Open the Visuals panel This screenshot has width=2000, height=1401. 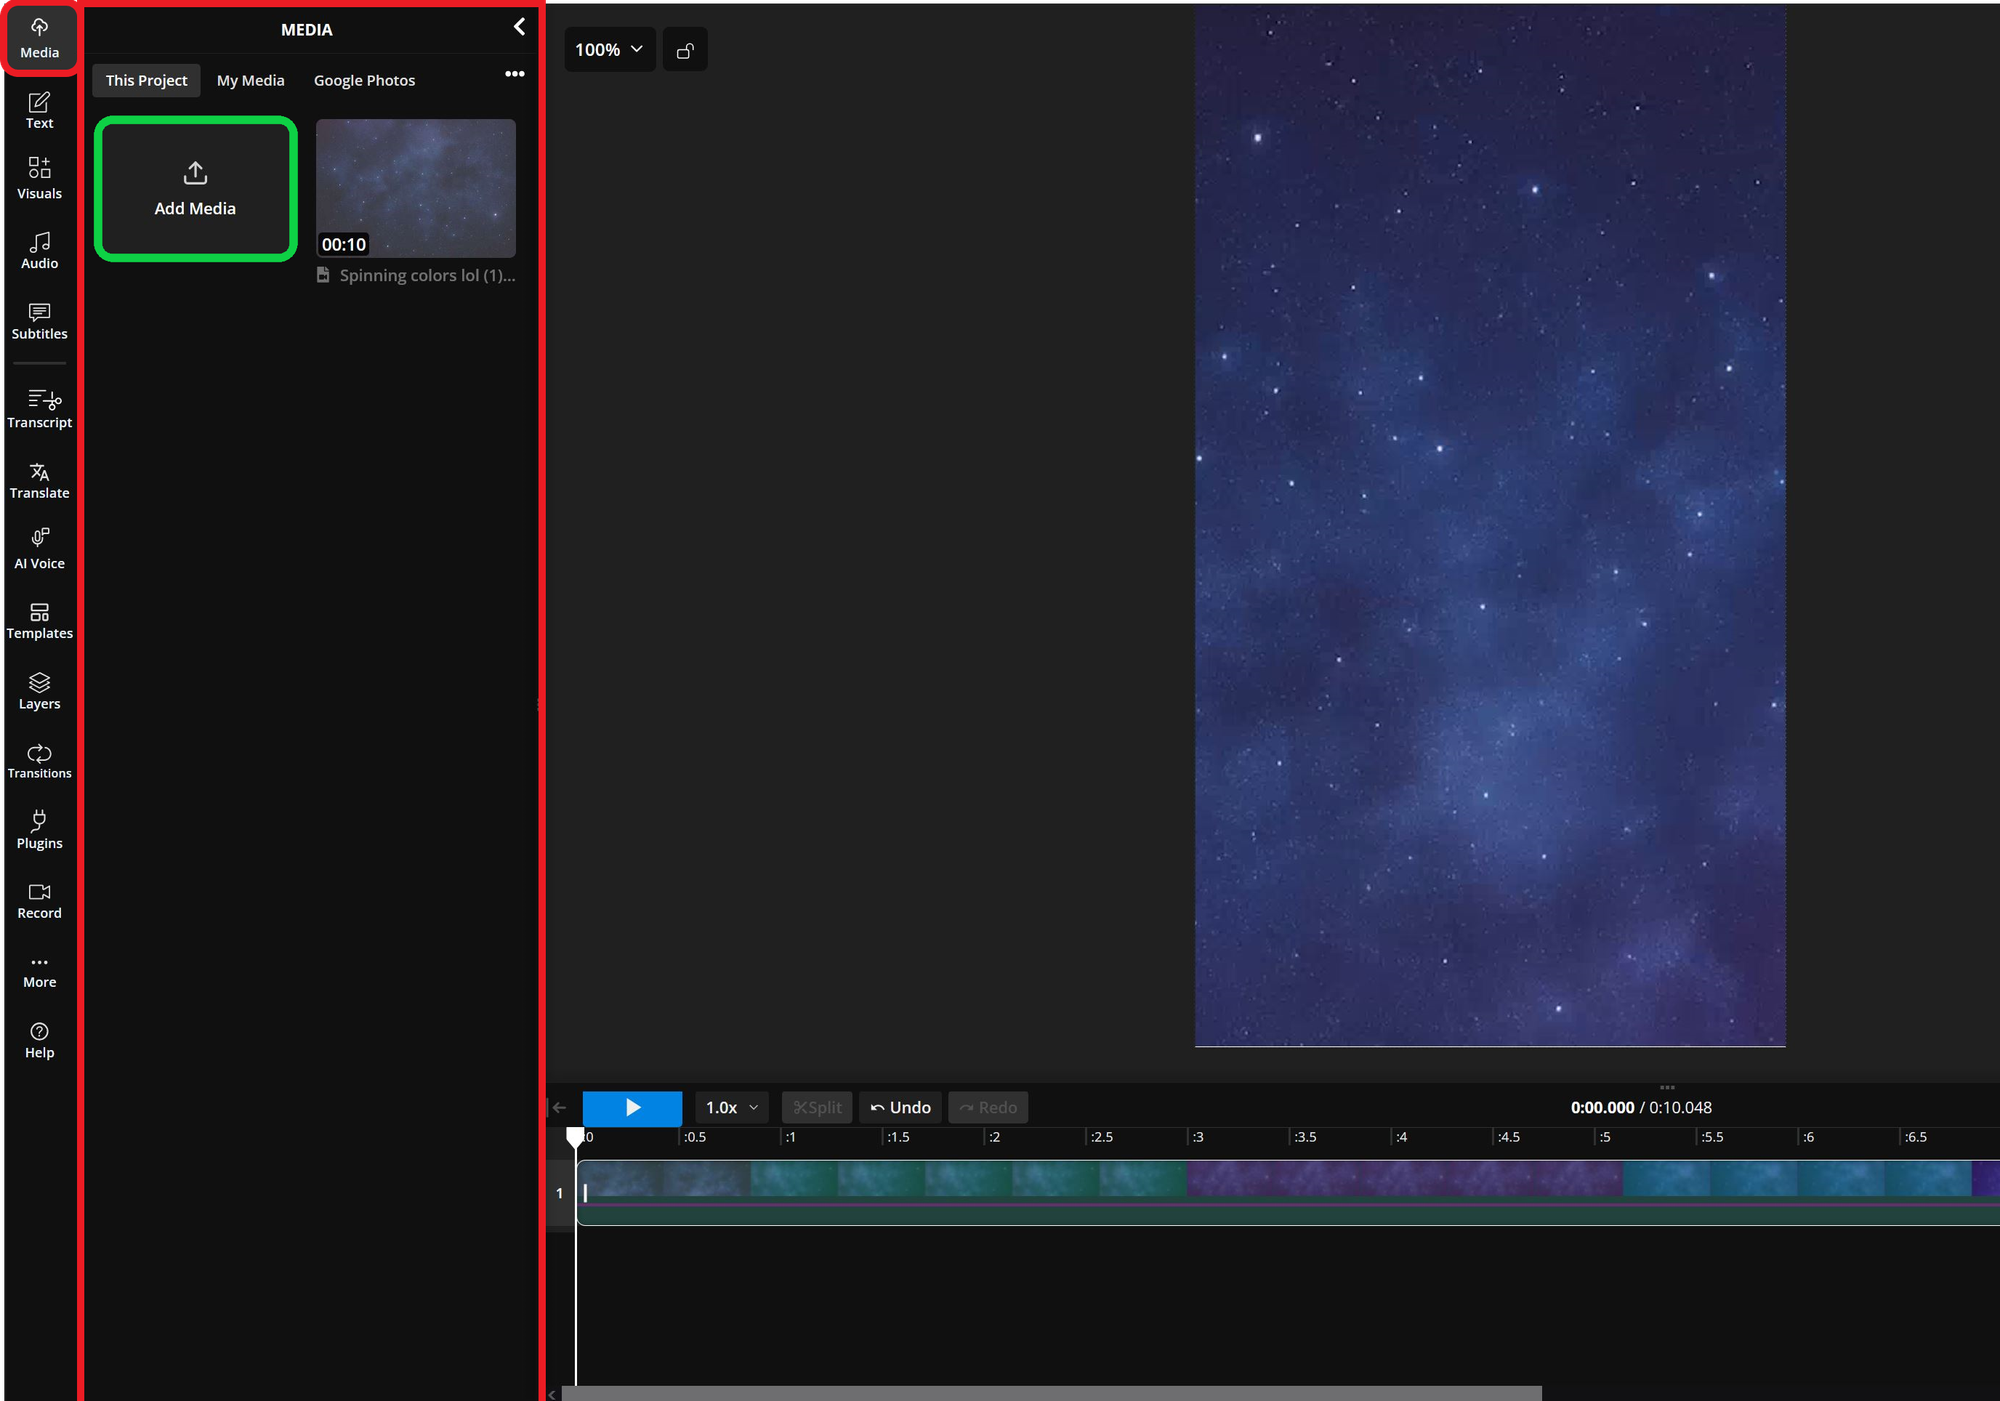tap(39, 178)
